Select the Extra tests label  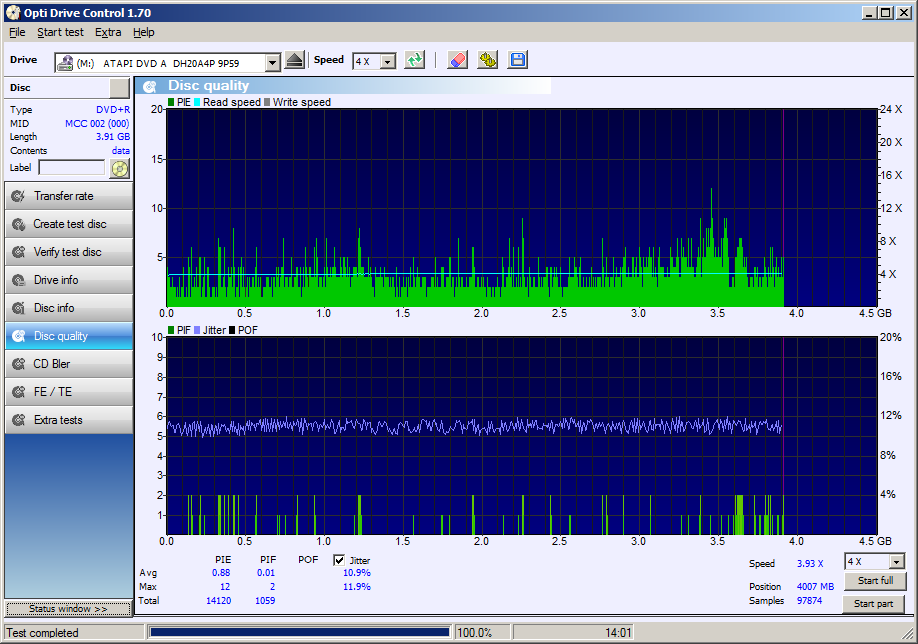coord(58,420)
